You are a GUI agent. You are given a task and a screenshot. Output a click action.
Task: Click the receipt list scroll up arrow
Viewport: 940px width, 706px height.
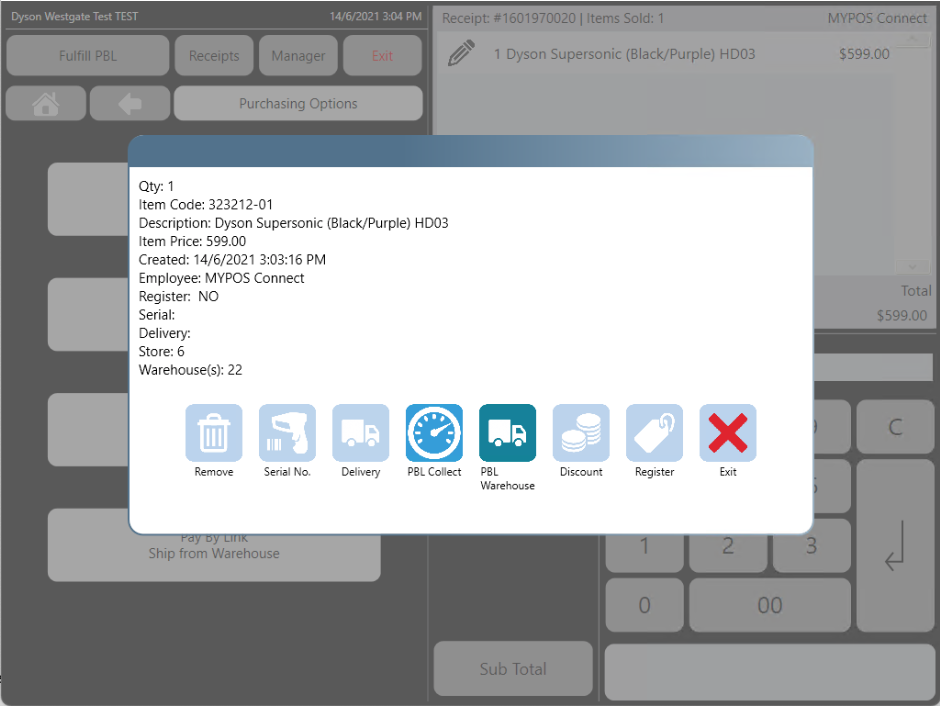point(912,40)
